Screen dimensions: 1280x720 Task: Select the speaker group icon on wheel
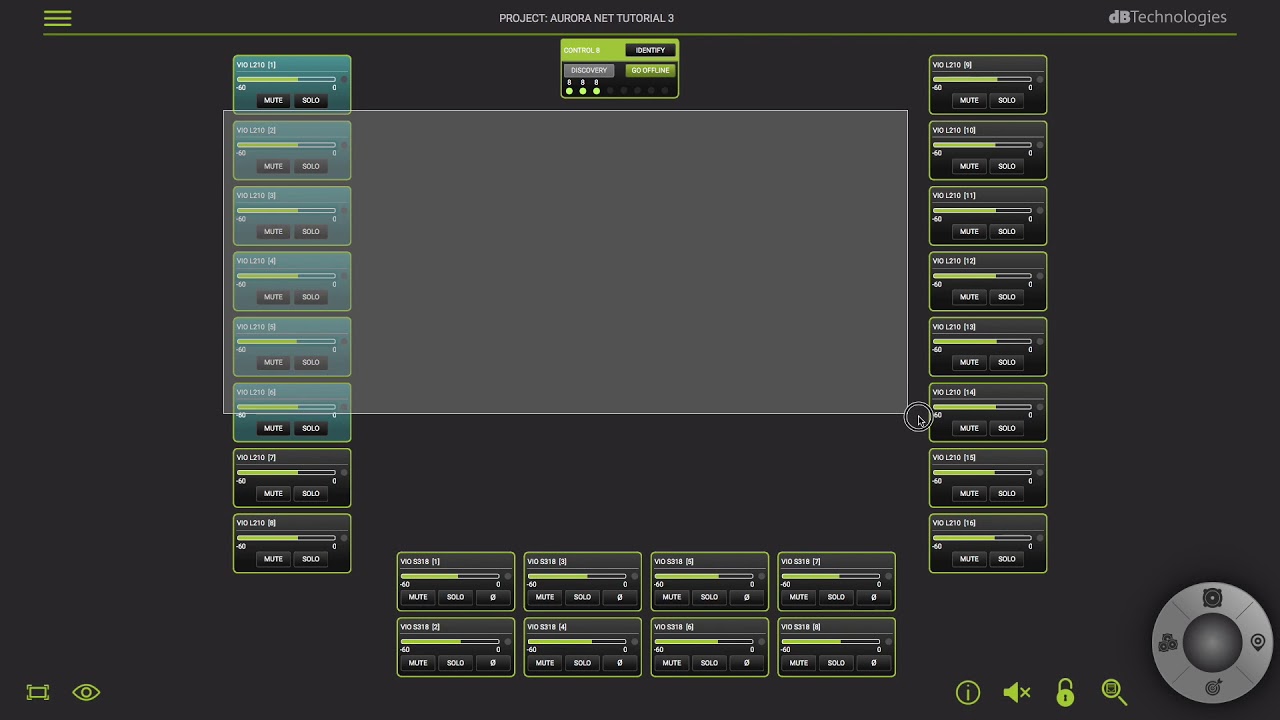point(1168,643)
